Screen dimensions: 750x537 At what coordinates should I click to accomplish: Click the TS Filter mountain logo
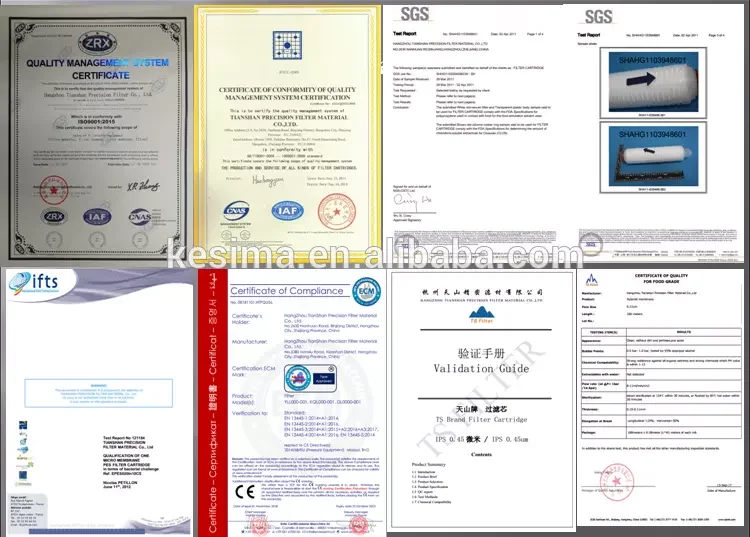482,315
